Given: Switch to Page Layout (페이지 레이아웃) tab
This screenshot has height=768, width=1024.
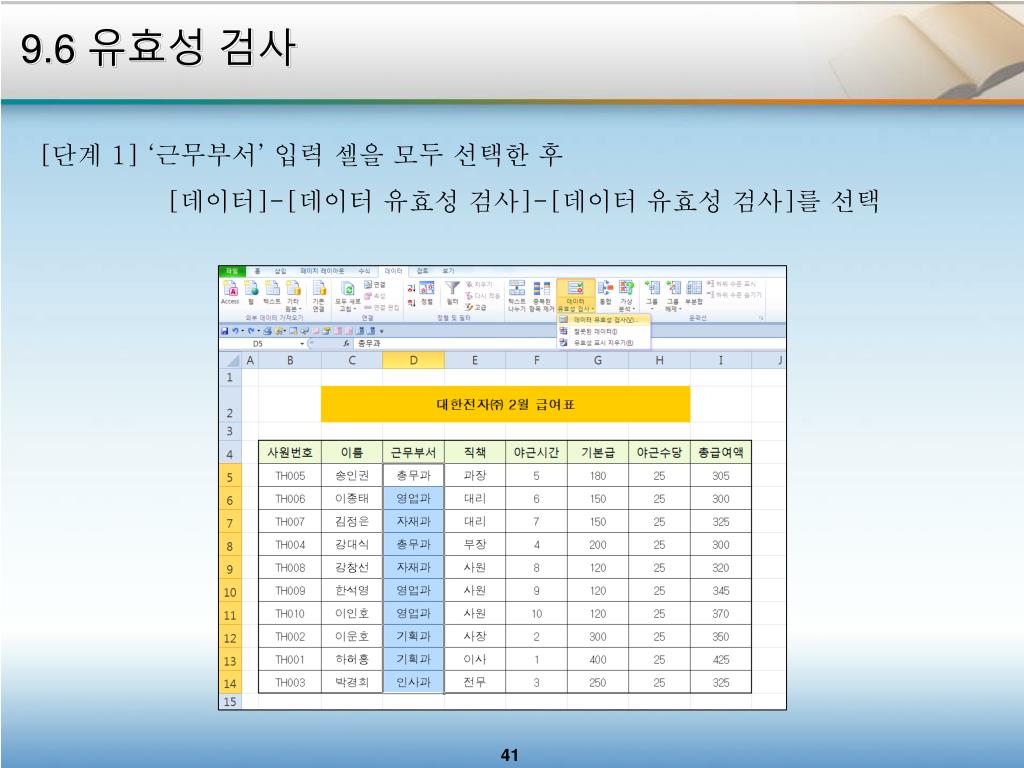Looking at the screenshot, I should tap(322, 271).
